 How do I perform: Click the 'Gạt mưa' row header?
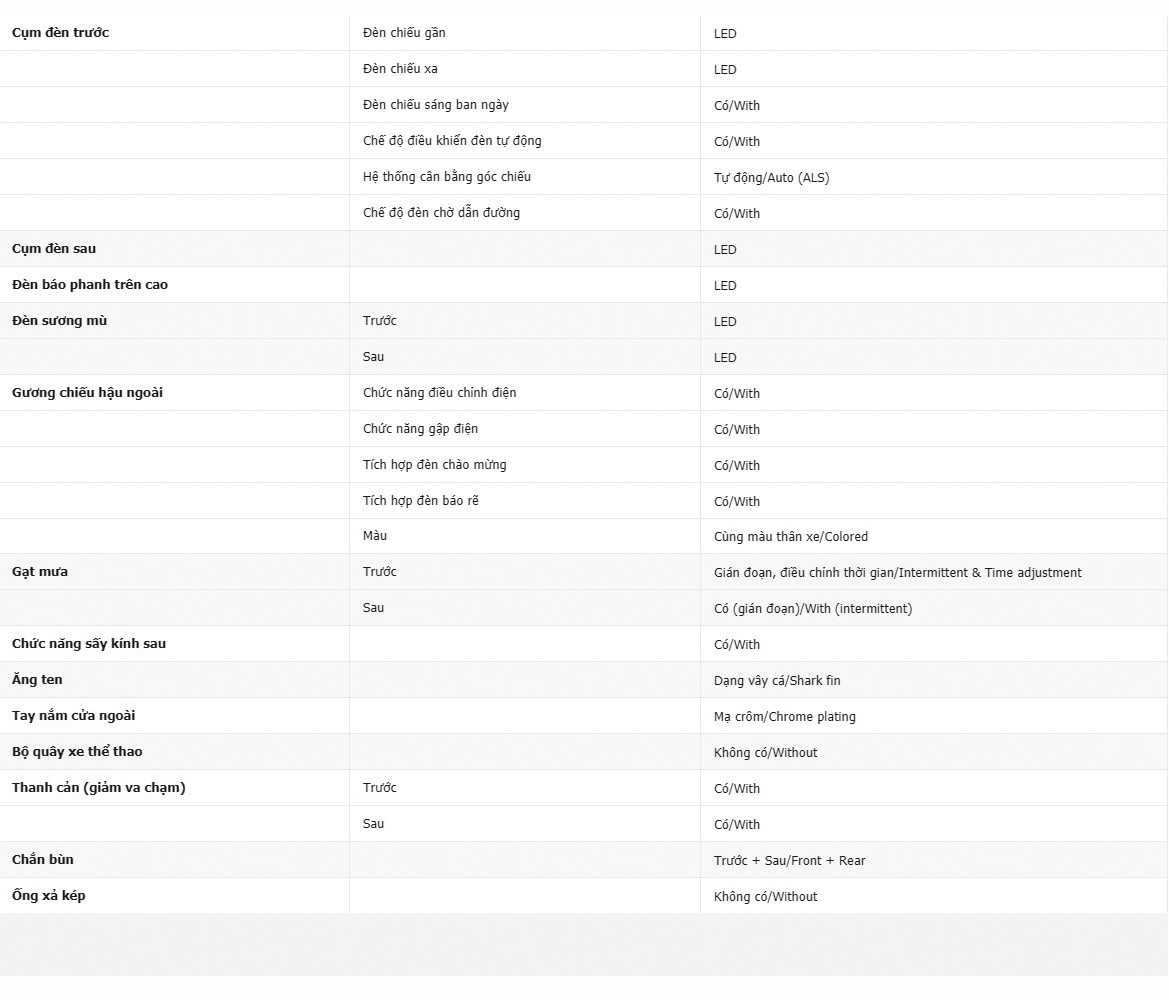[40, 572]
